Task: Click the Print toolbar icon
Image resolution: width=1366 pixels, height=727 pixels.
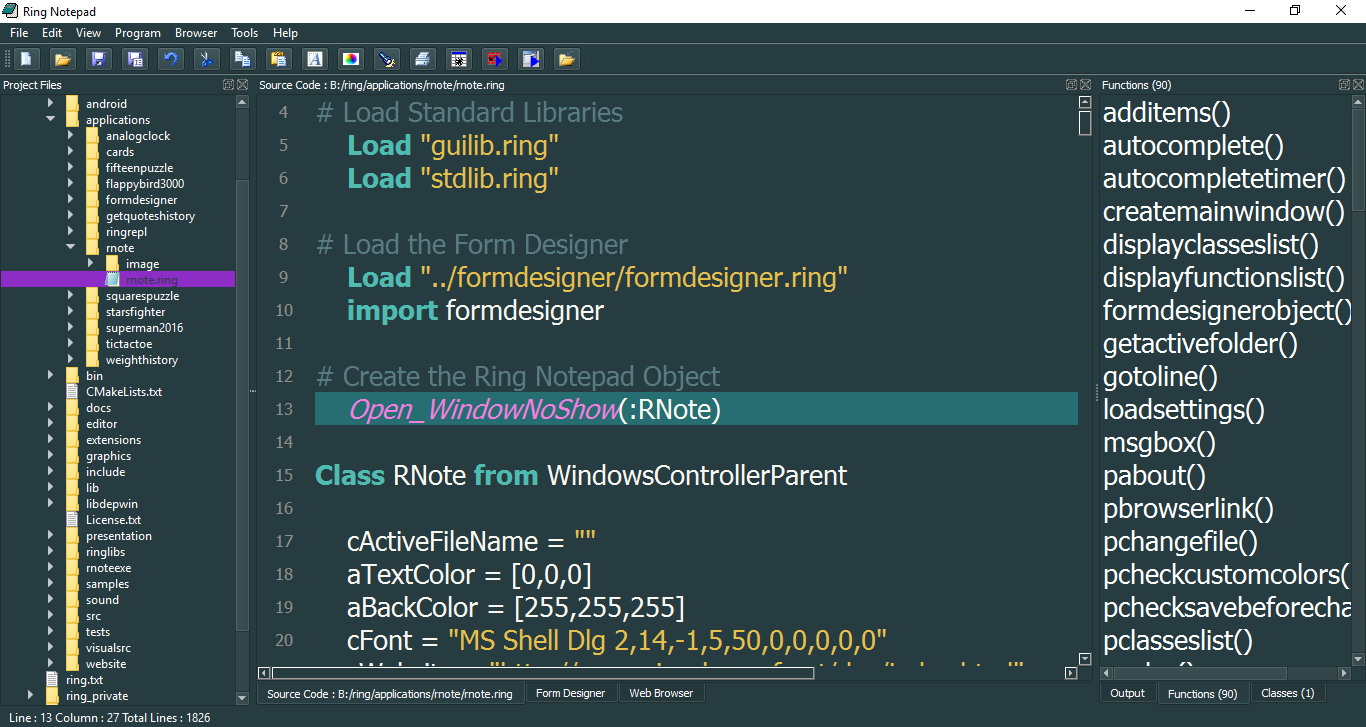Action: (x=423, y=58)
